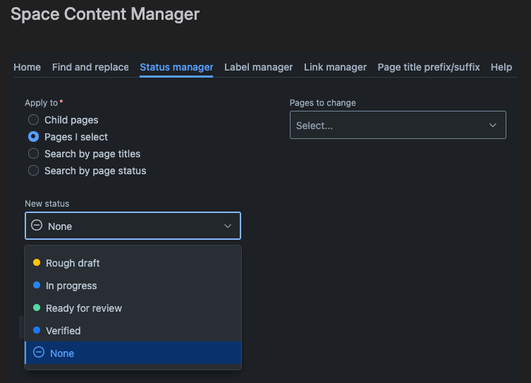Click the no-status icon in New status field
The width and height of the screenshot is (531, 383).
(37, 225)
